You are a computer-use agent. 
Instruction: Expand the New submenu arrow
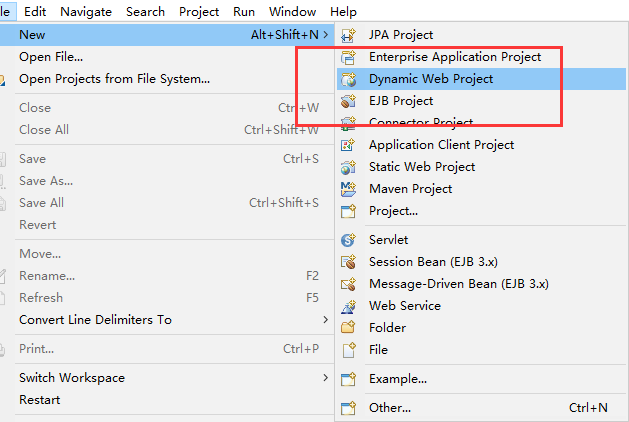pos(325,35)
